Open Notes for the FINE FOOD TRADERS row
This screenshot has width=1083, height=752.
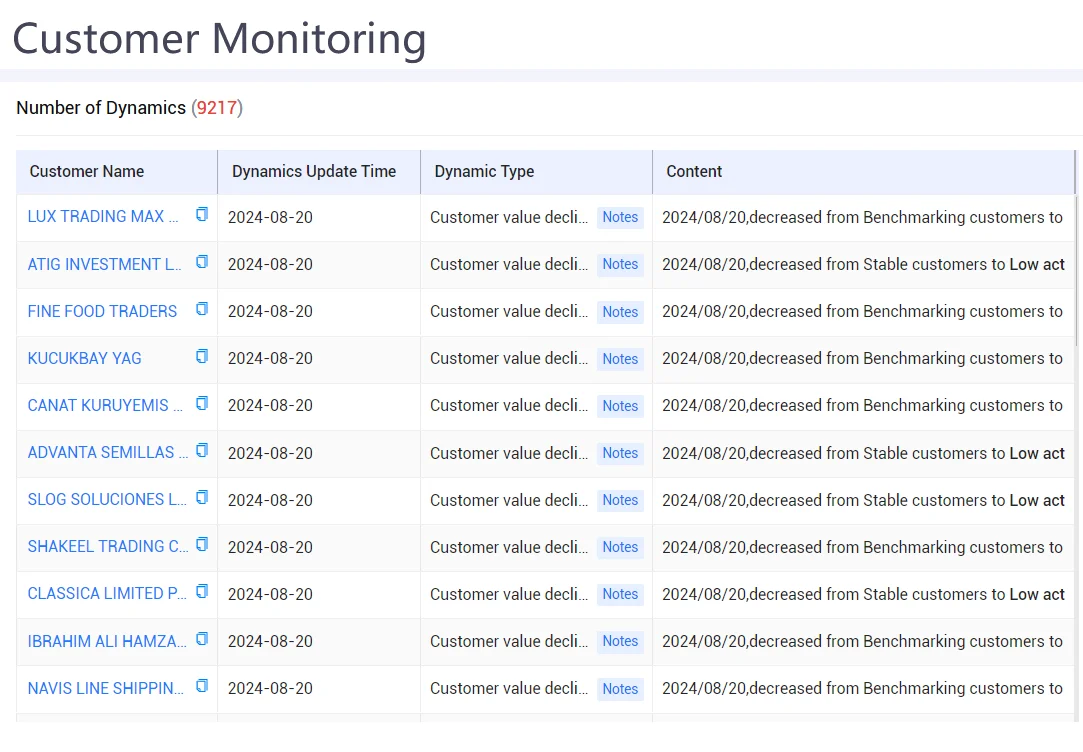coord(620,312)
